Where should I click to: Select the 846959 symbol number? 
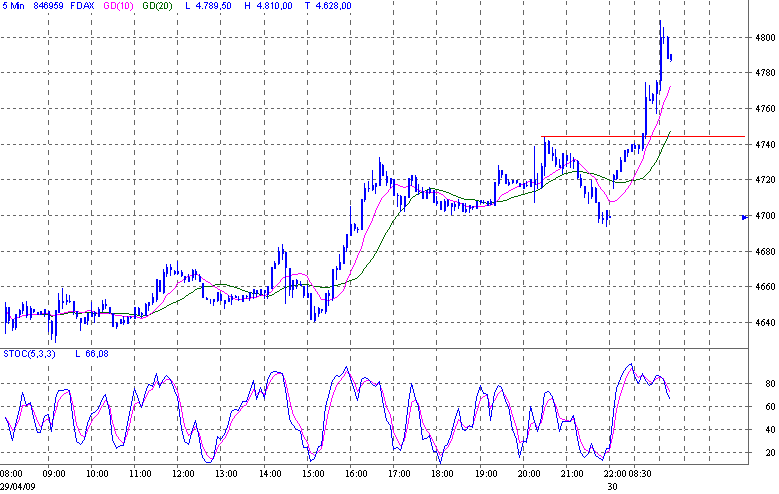pyautogui.click(x=49, y=6)
